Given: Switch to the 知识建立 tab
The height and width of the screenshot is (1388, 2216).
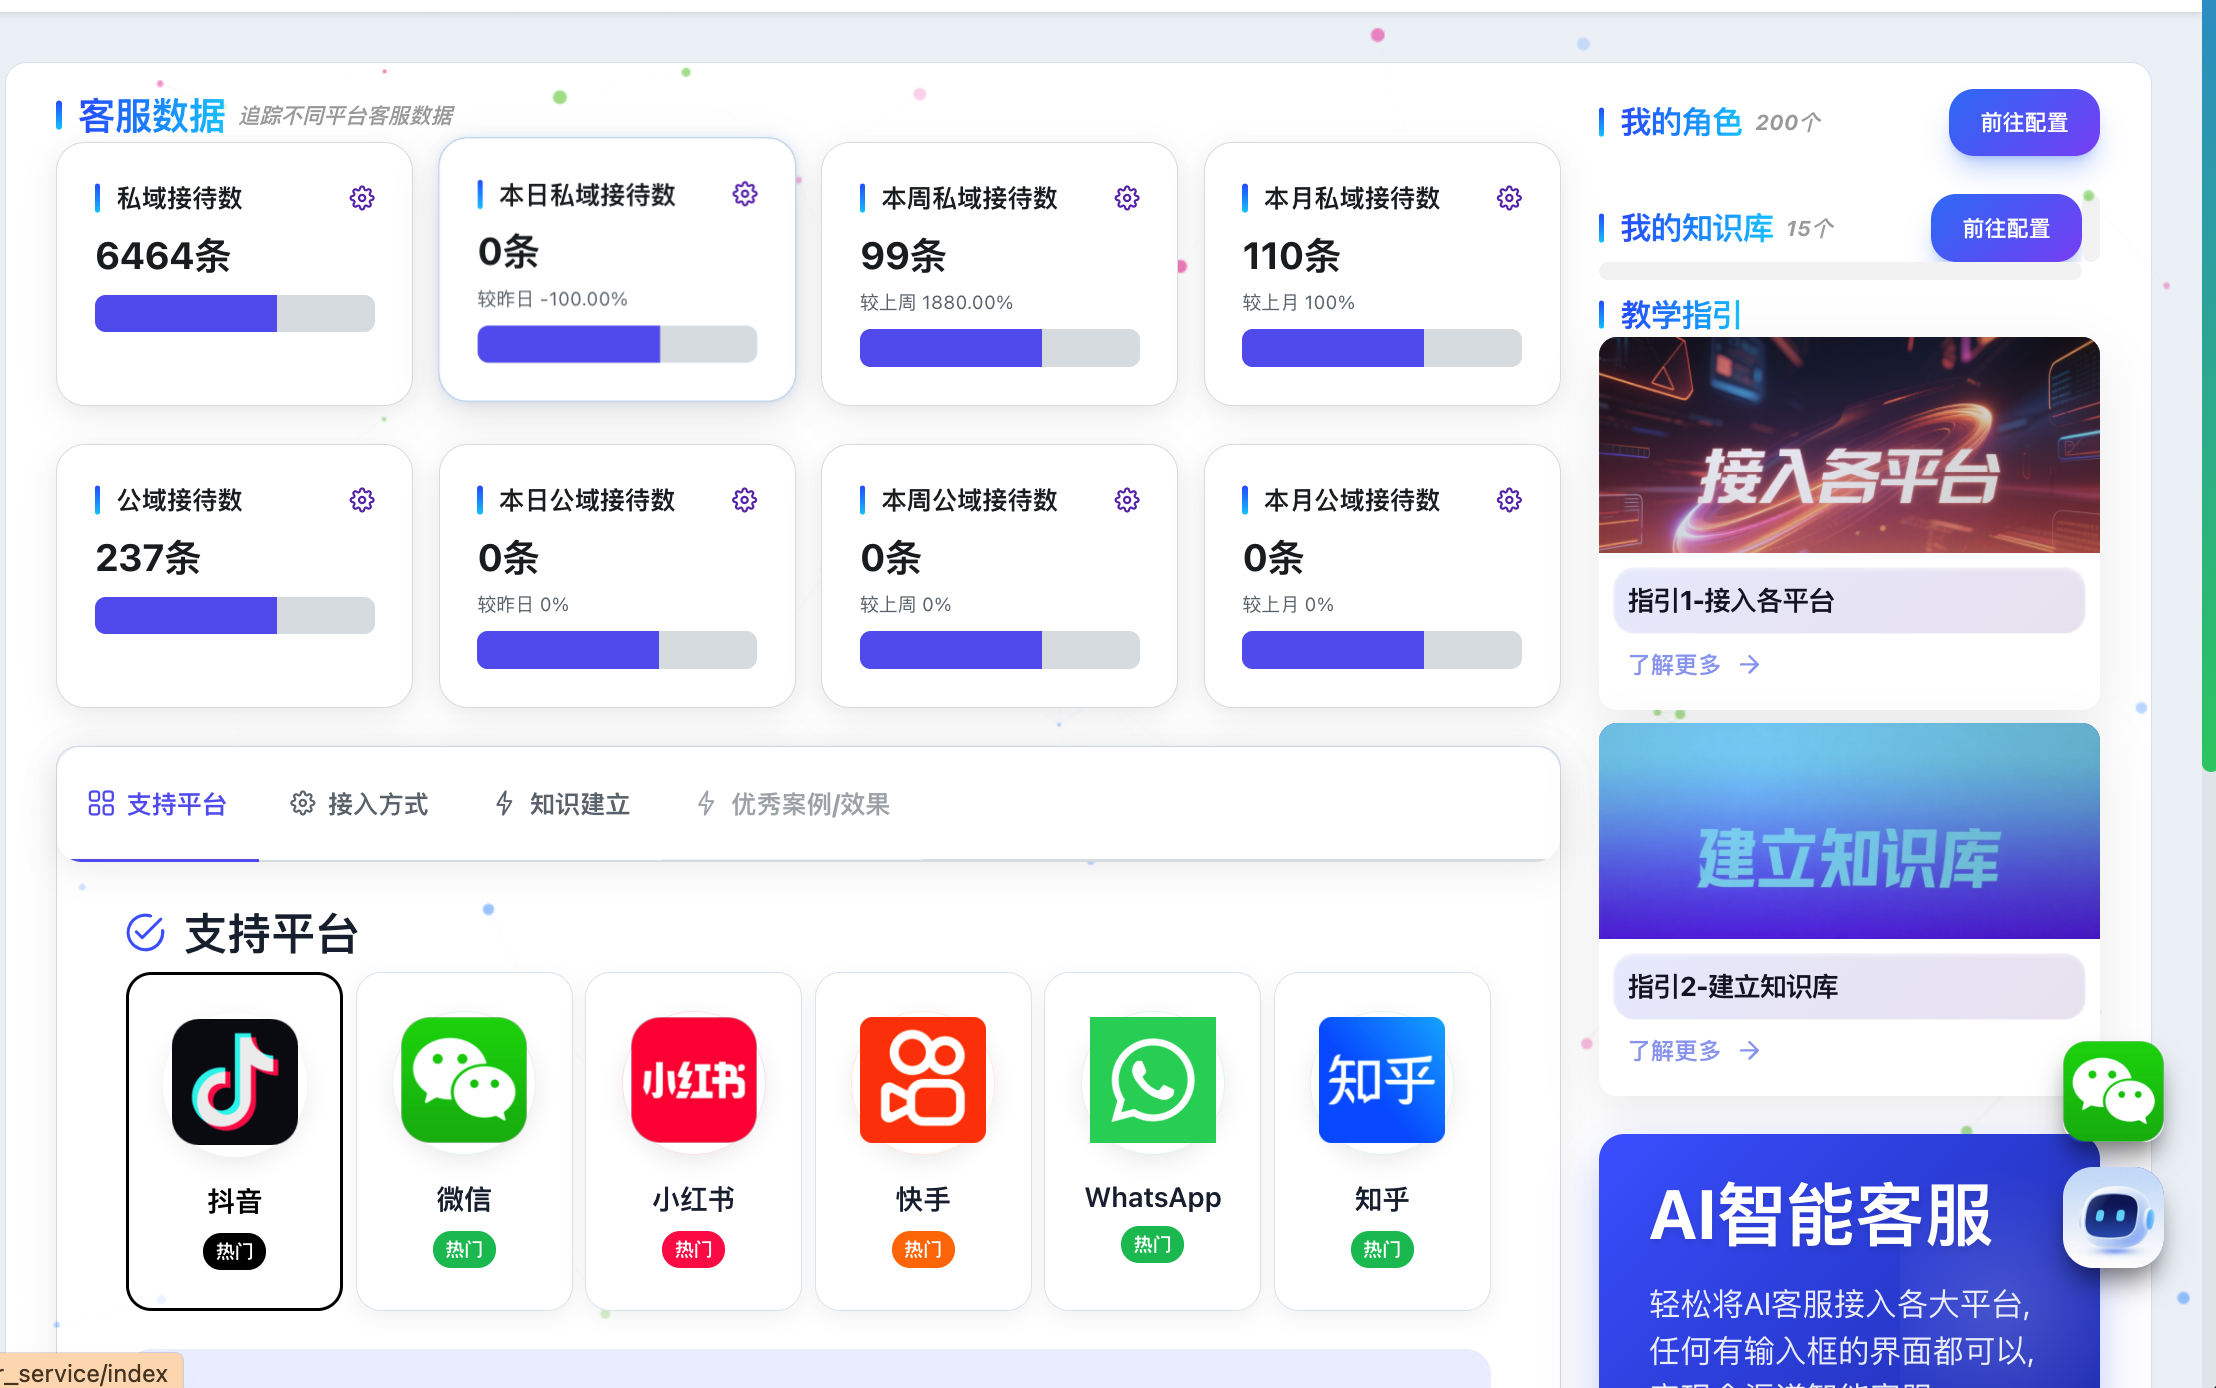Looking at the screenshot, I should pyautogui.click(x=563, y=804).
